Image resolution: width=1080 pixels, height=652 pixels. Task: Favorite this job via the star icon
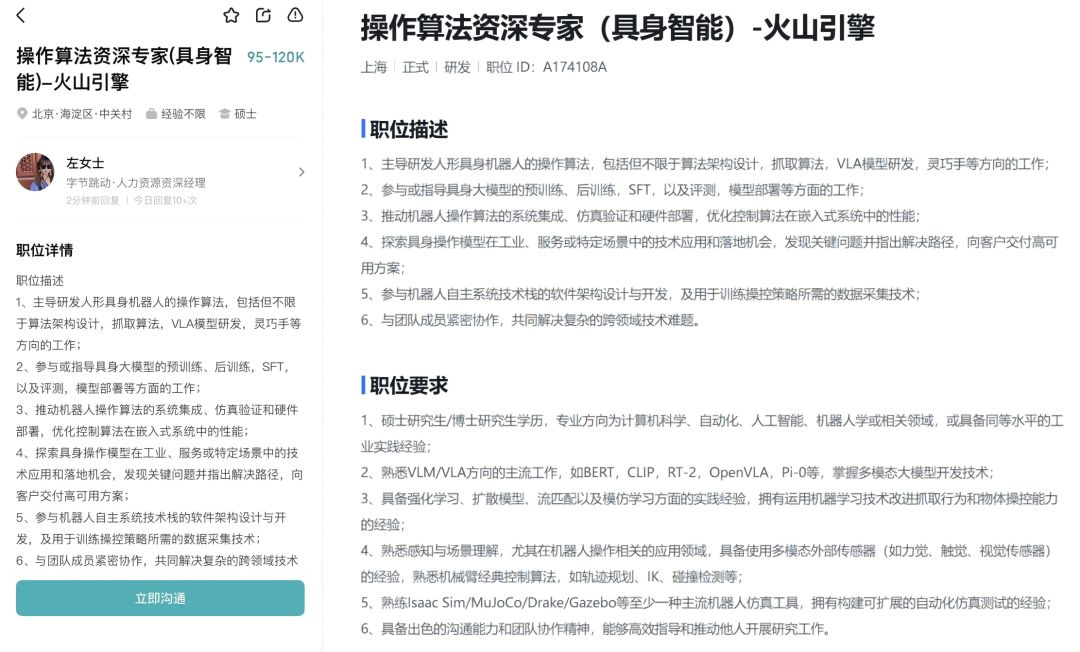(x=231, y=15)
